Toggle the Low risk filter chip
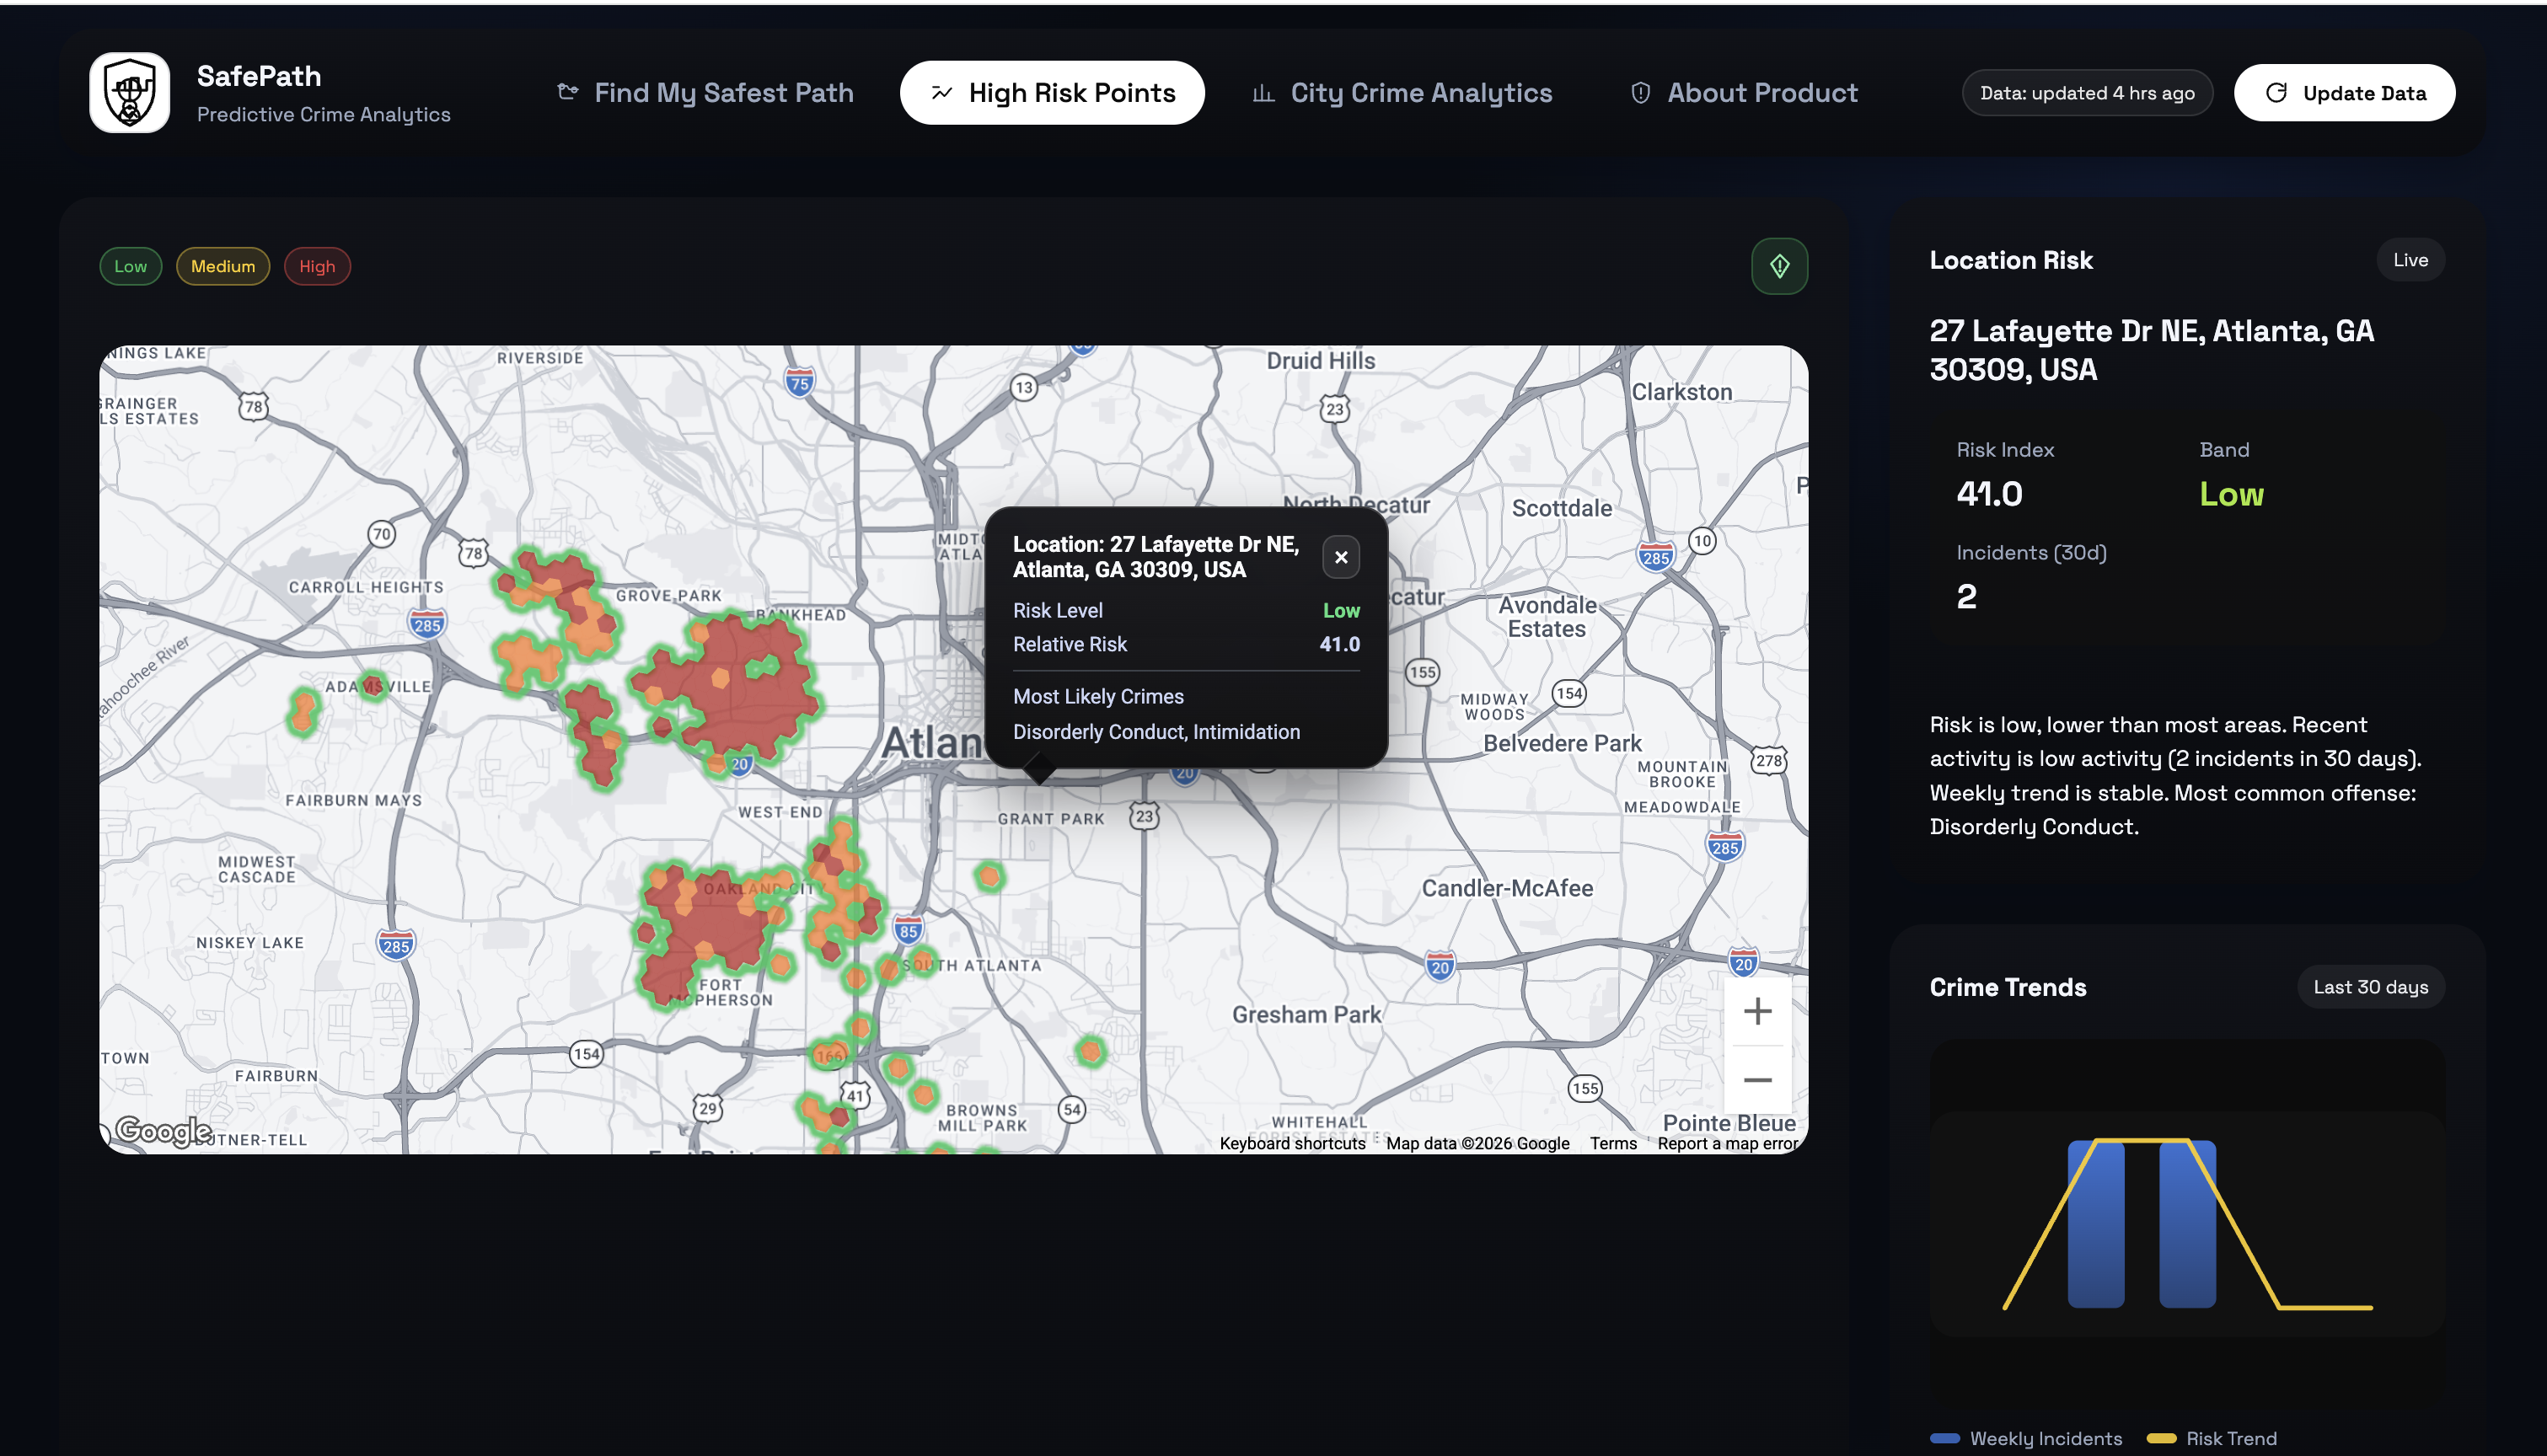This screenshot has height=1456, width=2547. pos(130,266)
